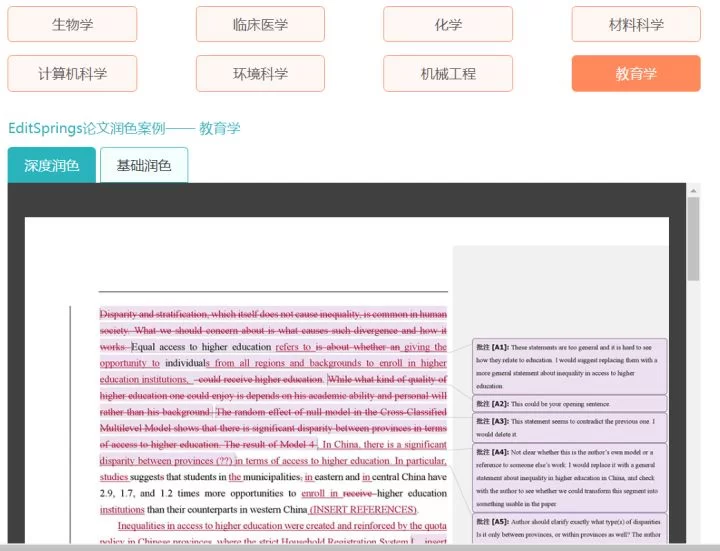Select comment bubble A1 in the margin
The image size is (720, 551).
coord(568,365)
